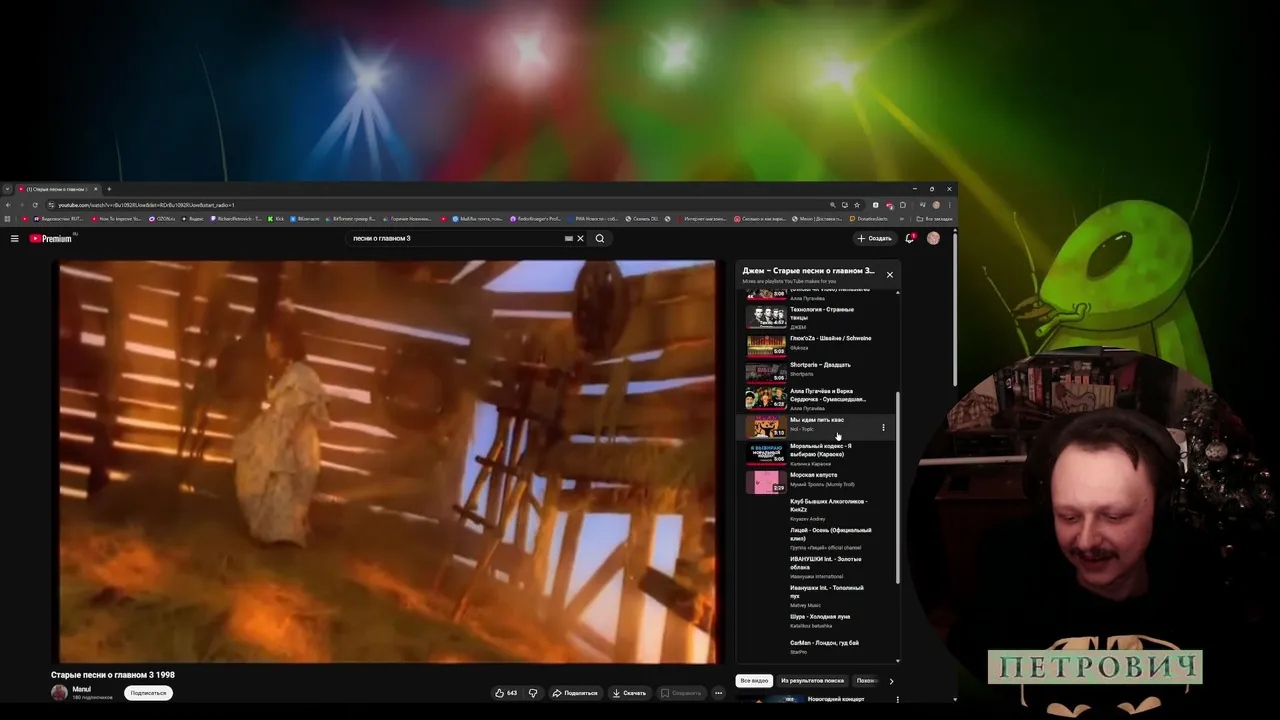This screenshot has width=1280, height=720.
Task: Open the Manul channel avatar
Action: (59, 692)
